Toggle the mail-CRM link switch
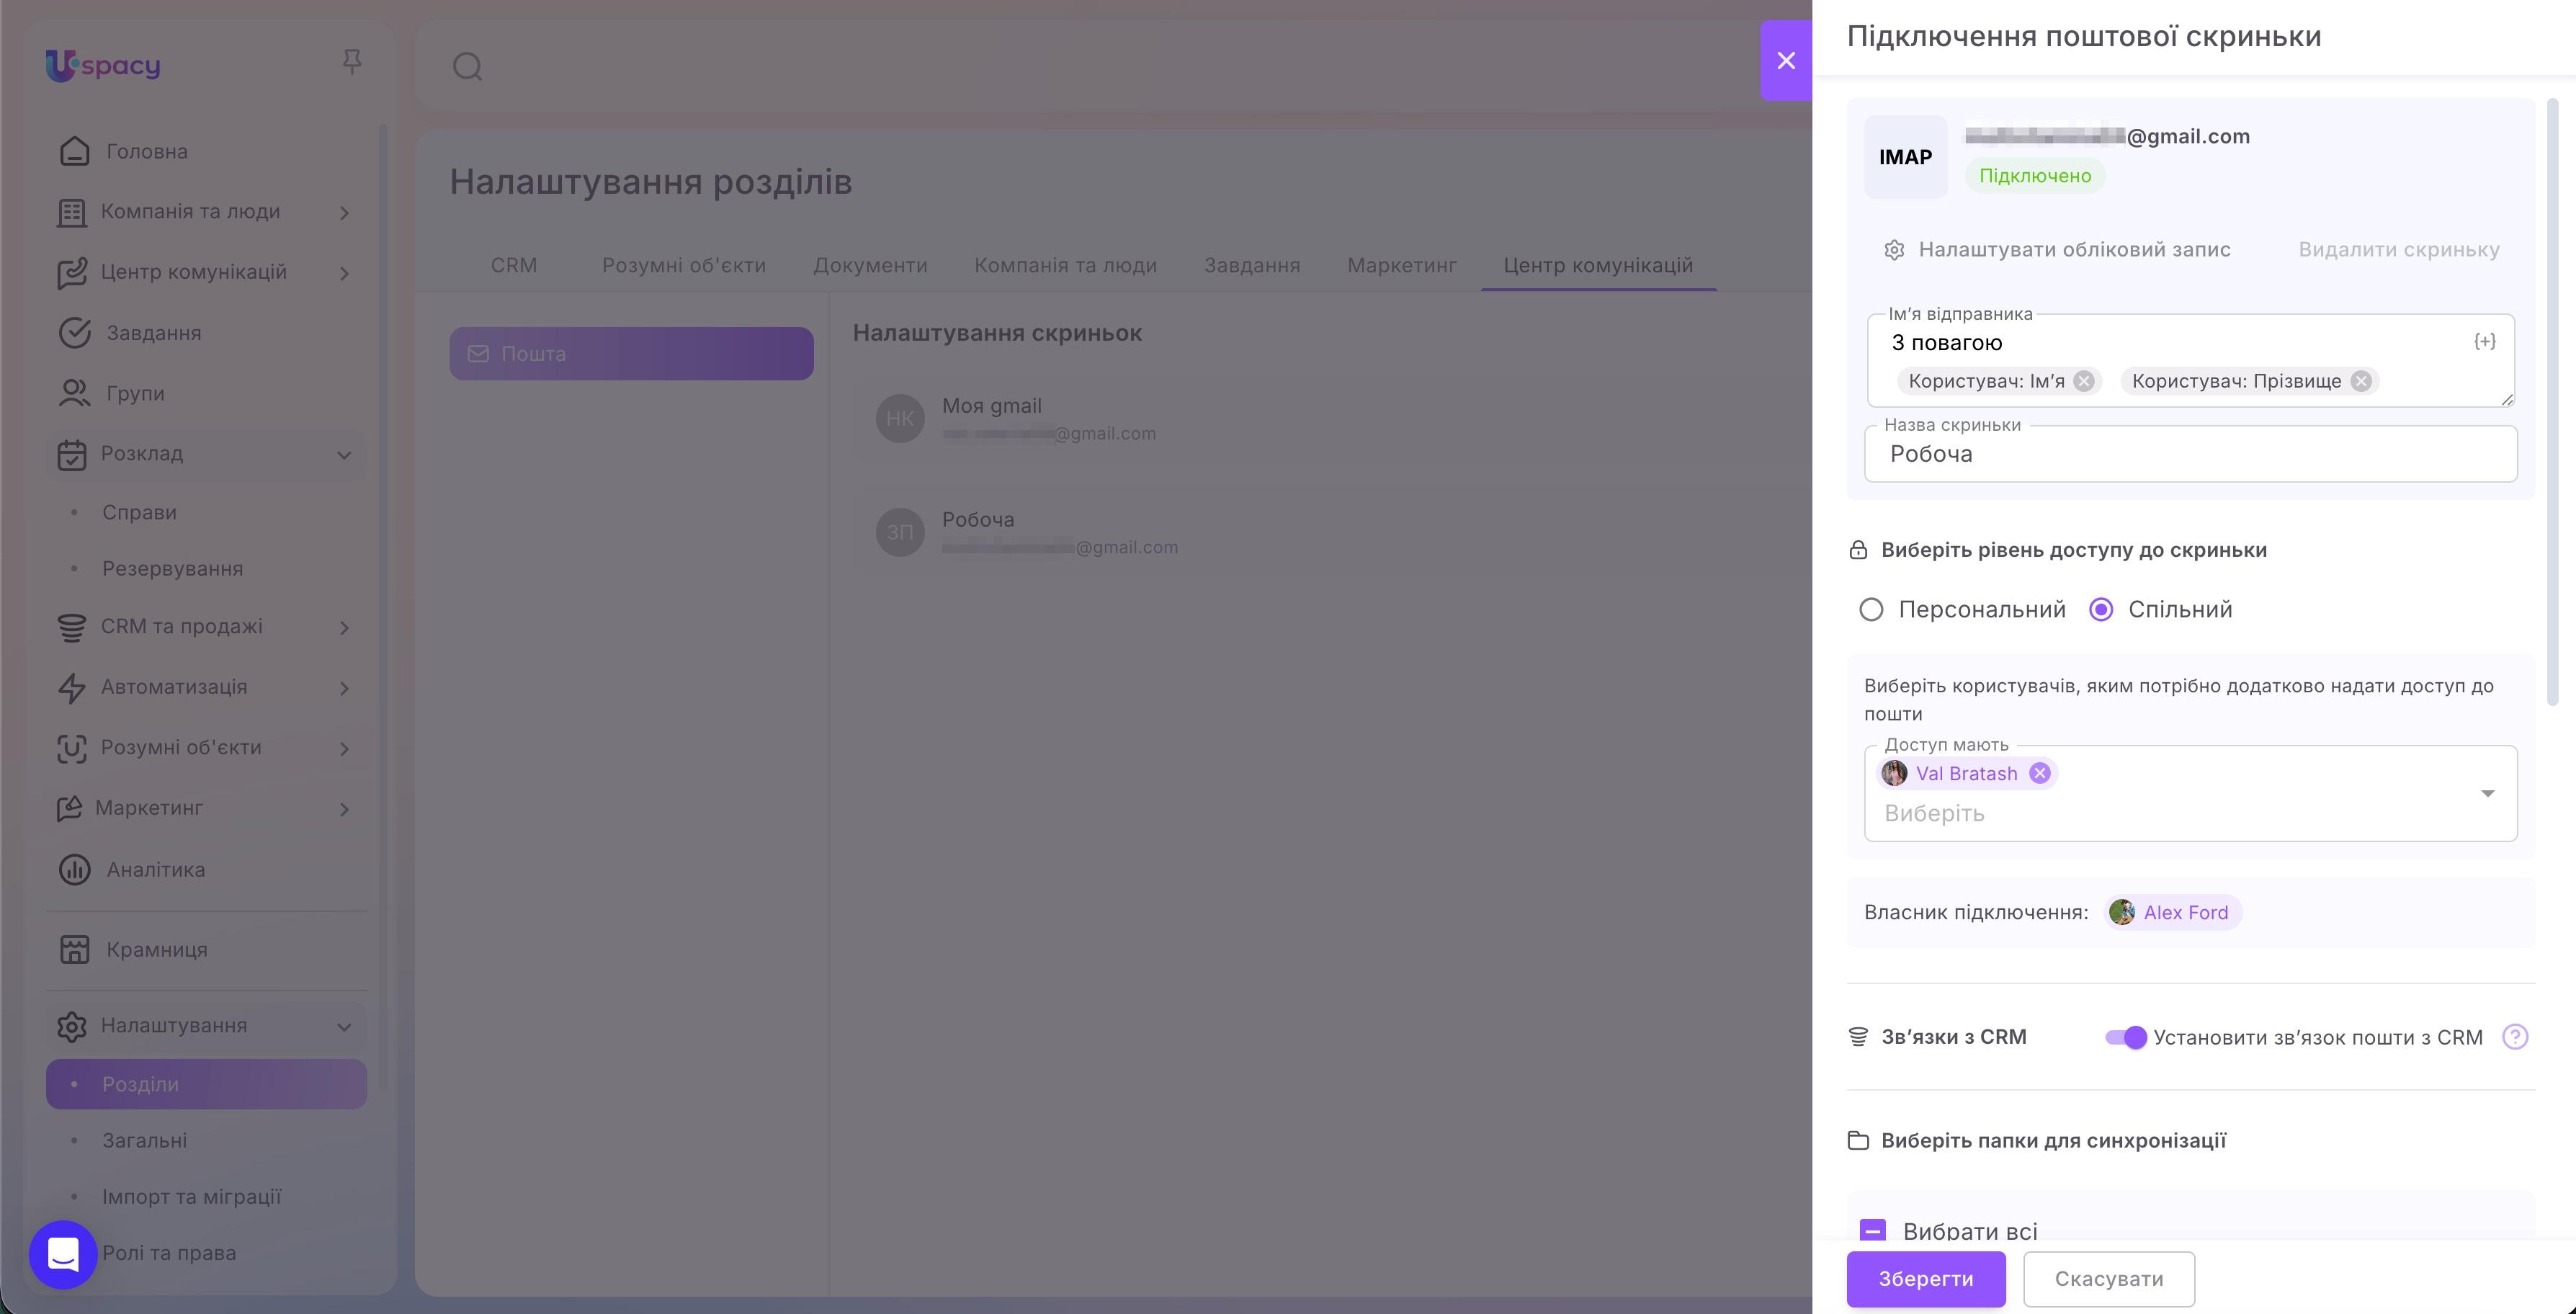The width and height of the screenshot is (2576, 1314). 2125,1038
